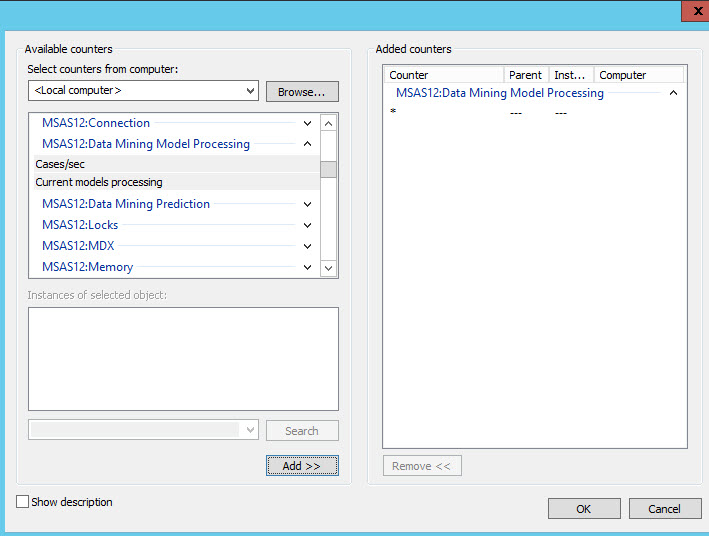Cancel the add counters dialog

[664, 509]
